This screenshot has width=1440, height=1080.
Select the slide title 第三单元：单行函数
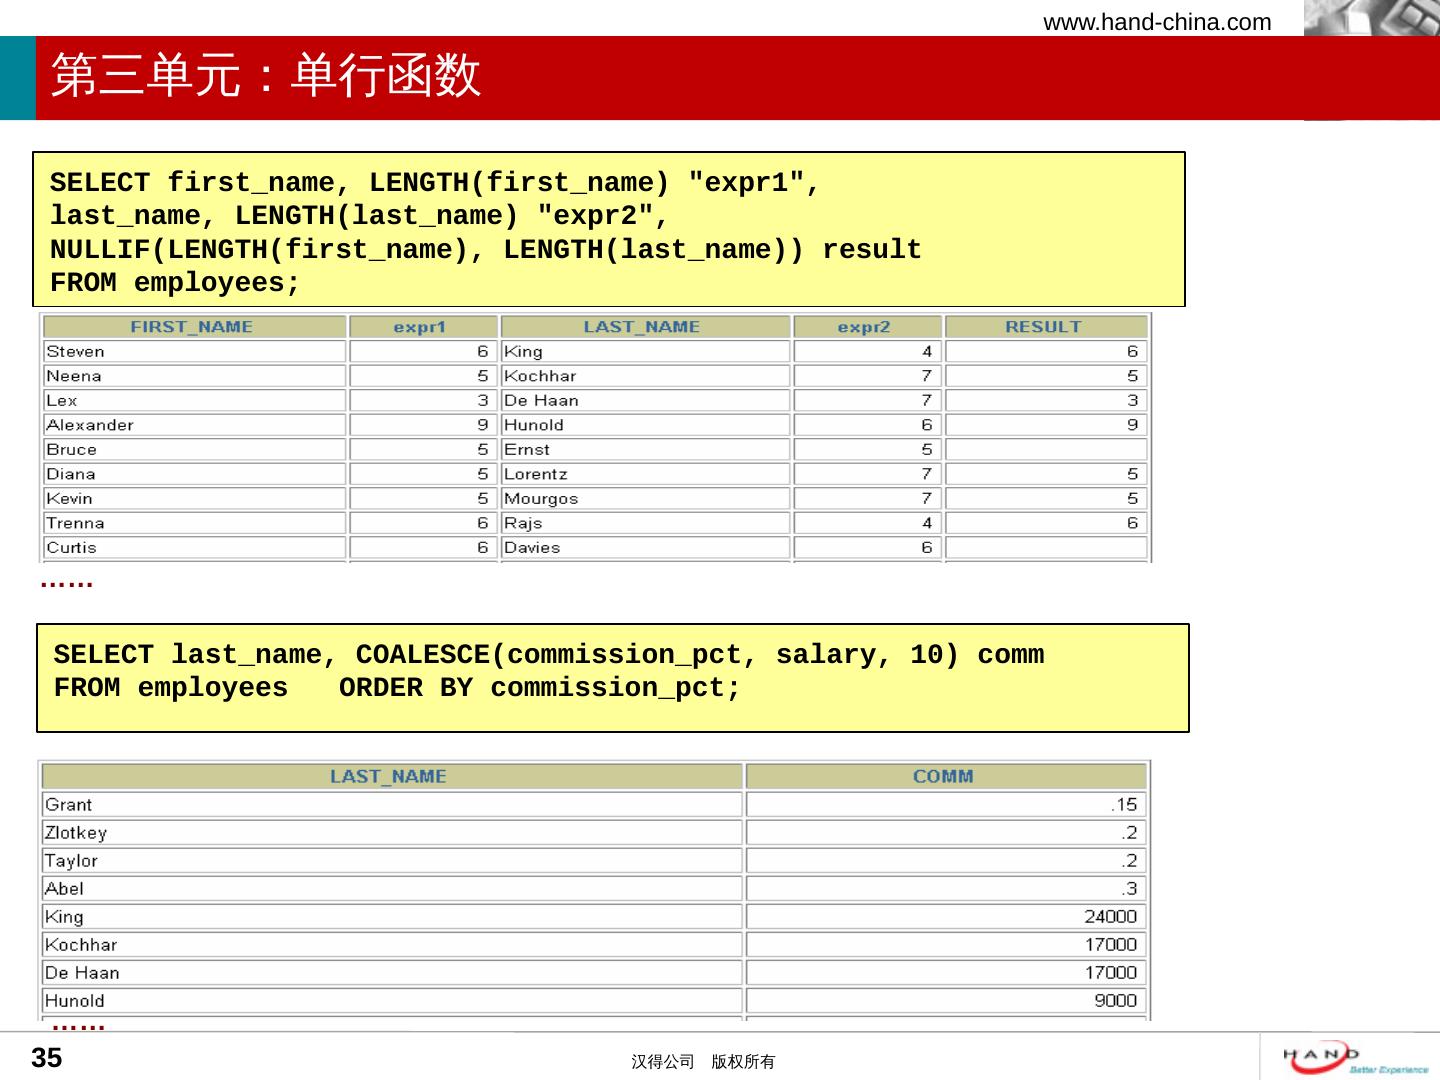click(x=266, y=76)
